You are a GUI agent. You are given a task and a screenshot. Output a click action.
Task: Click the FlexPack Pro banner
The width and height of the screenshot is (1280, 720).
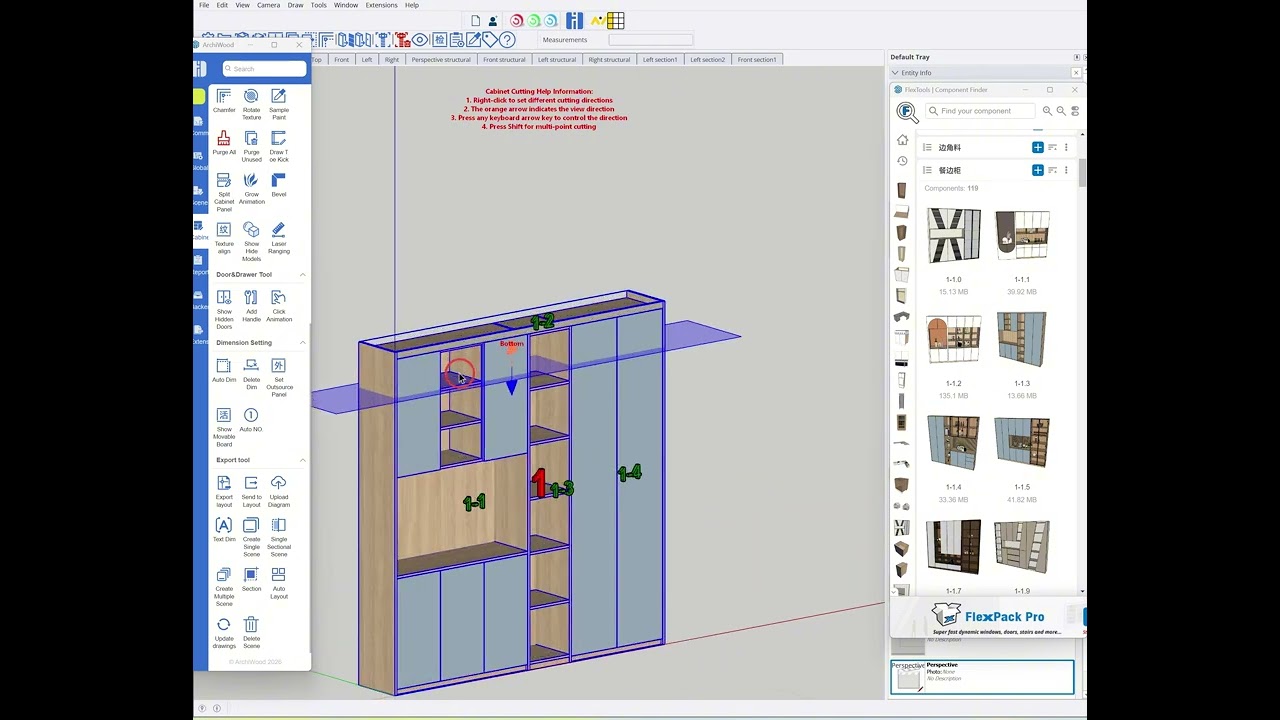(987, 619)
